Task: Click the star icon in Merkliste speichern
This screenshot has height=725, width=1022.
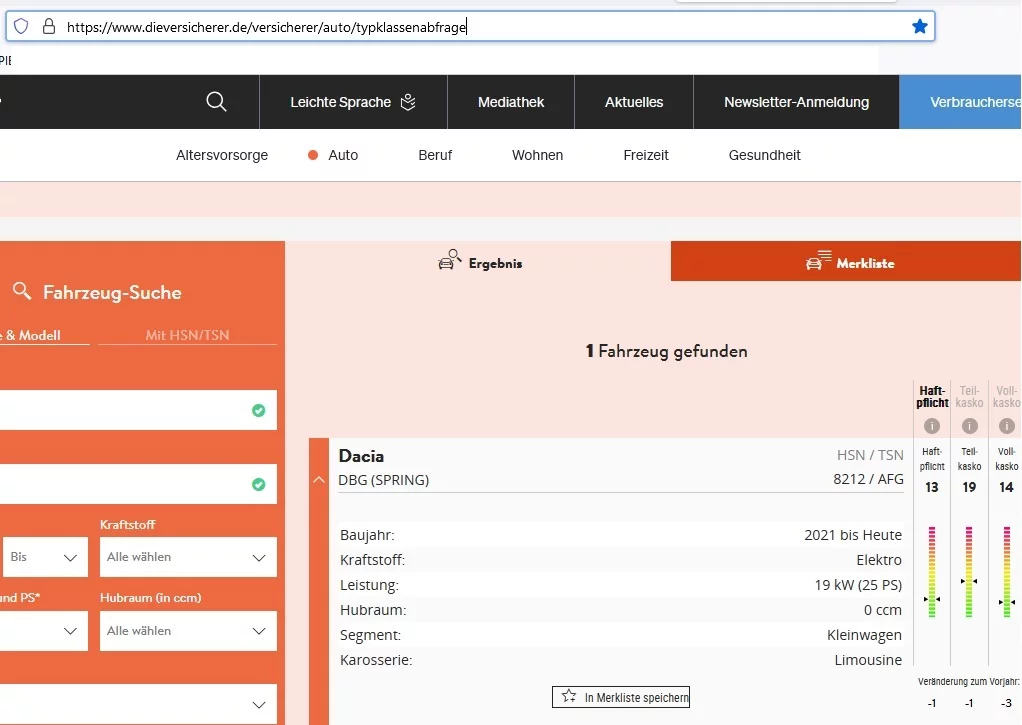Action: [569, 696]
